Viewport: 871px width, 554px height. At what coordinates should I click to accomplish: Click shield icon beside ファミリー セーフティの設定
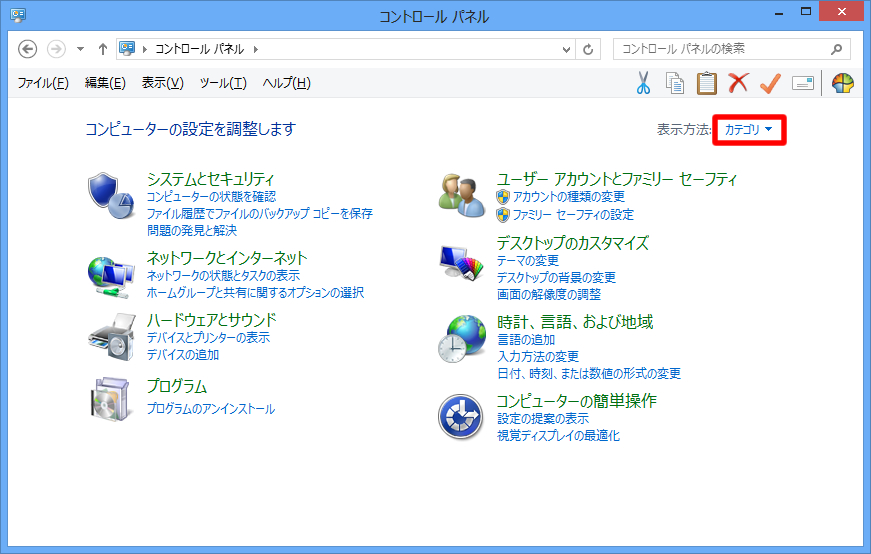tap(503, 214)
